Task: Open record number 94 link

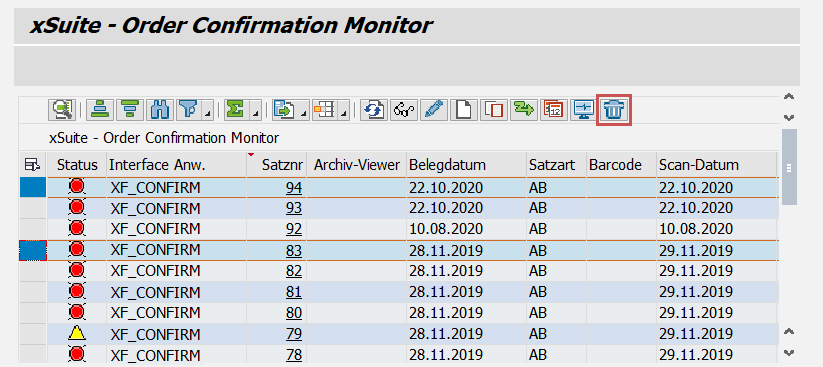Action: 294,187
